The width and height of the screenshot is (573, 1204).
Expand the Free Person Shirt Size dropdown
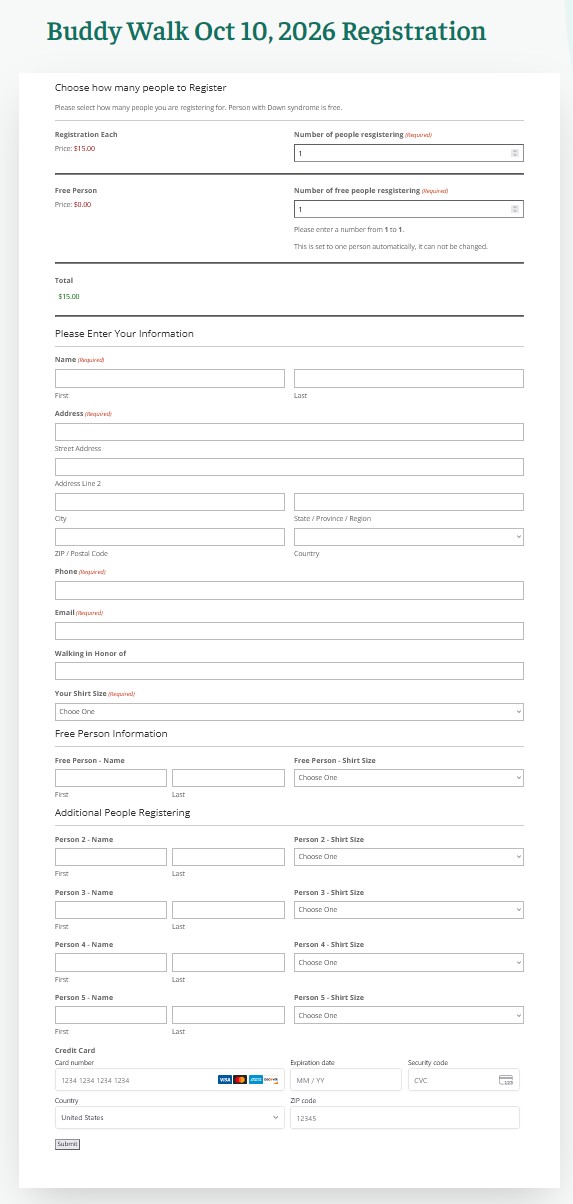tap(409, 777)
